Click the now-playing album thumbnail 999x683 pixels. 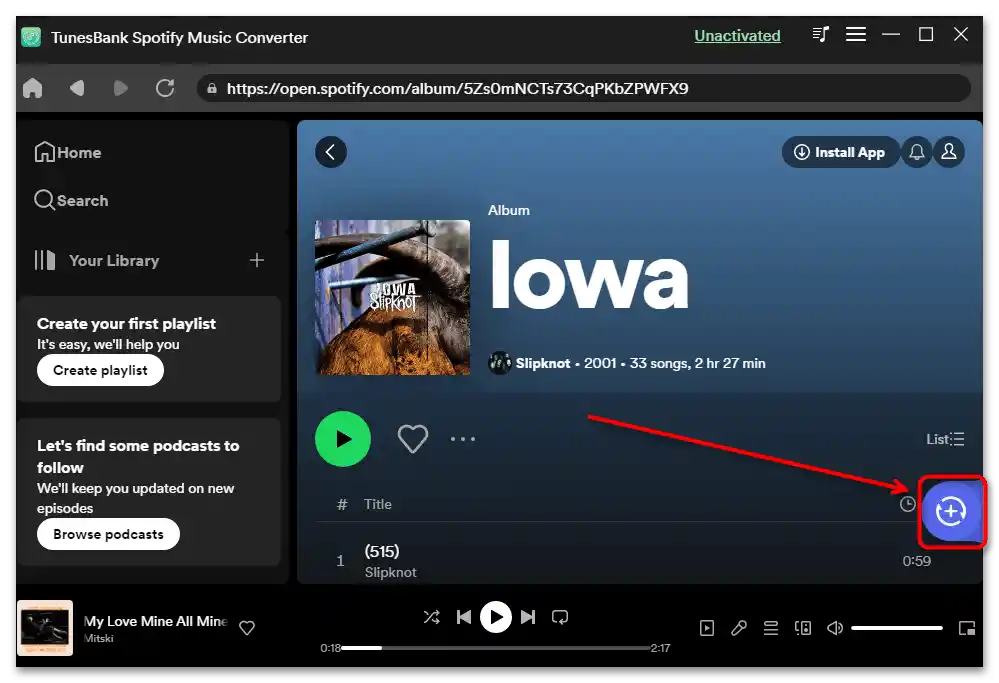coord(45,628)
